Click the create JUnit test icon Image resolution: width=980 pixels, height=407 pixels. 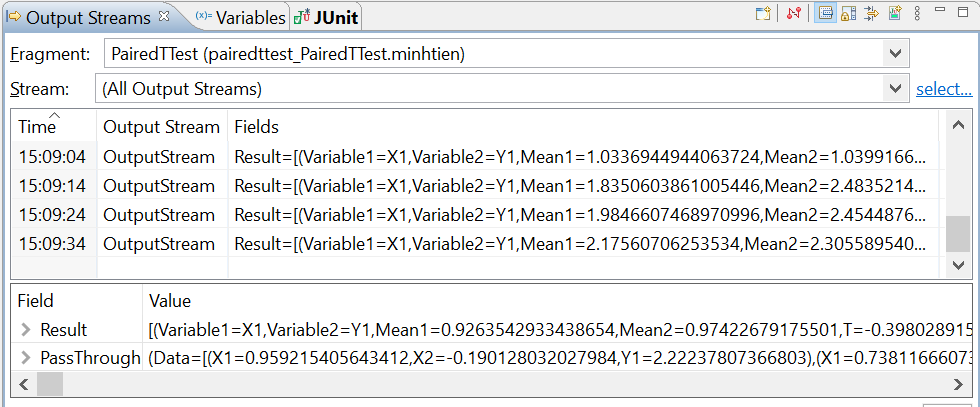pos(895,14)
